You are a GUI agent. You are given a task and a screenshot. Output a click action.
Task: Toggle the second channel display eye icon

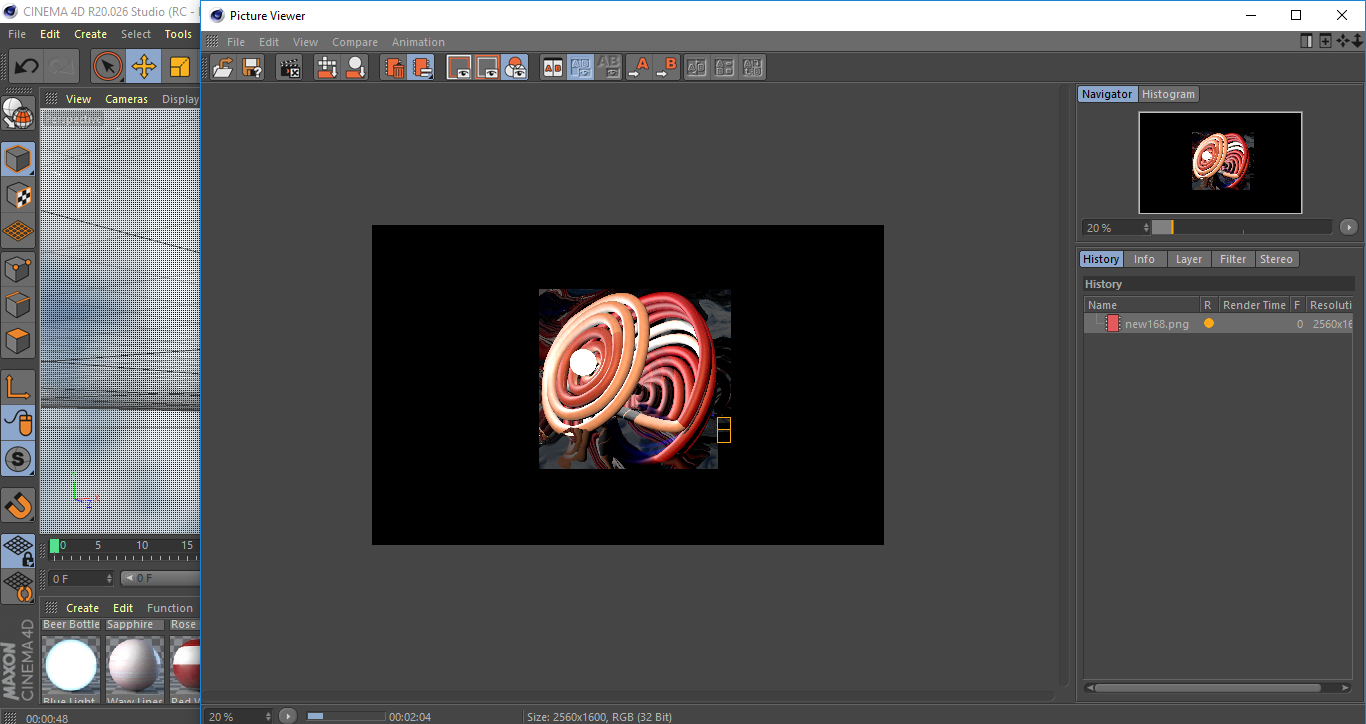click(487, 67)
